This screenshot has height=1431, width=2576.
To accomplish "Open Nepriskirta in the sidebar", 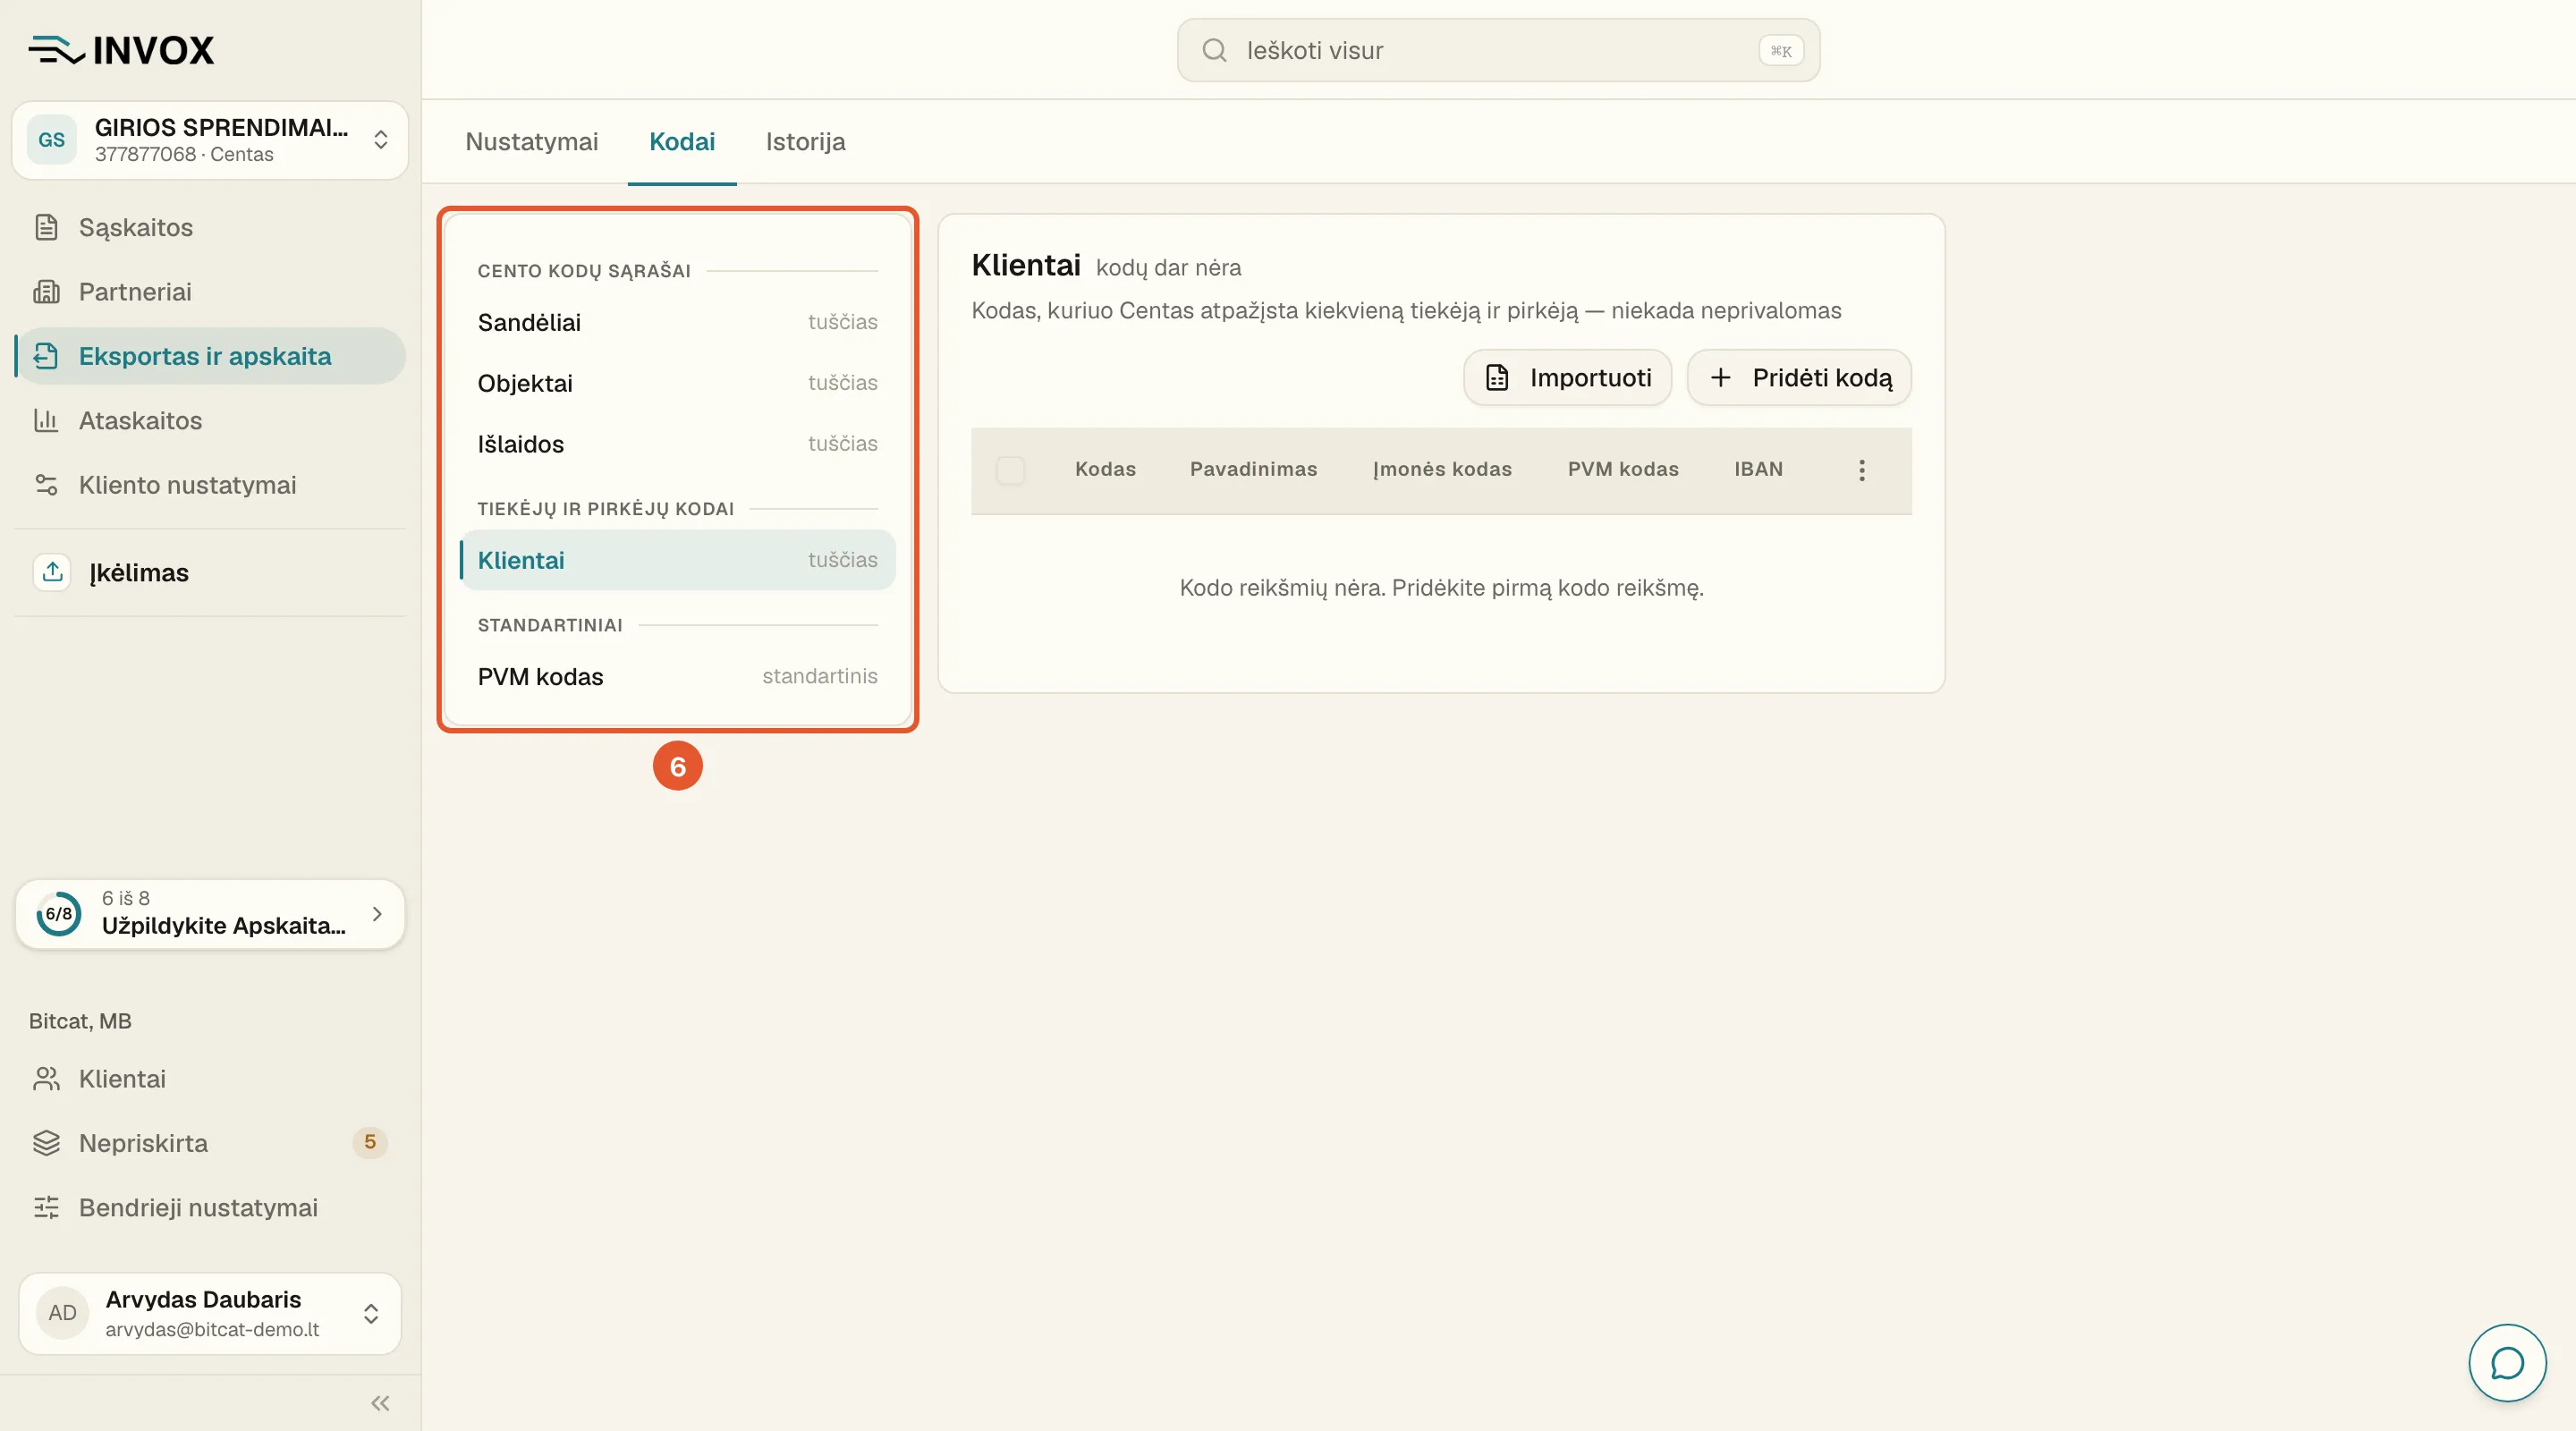I will pyautogui.click(x=210, y=1143).
